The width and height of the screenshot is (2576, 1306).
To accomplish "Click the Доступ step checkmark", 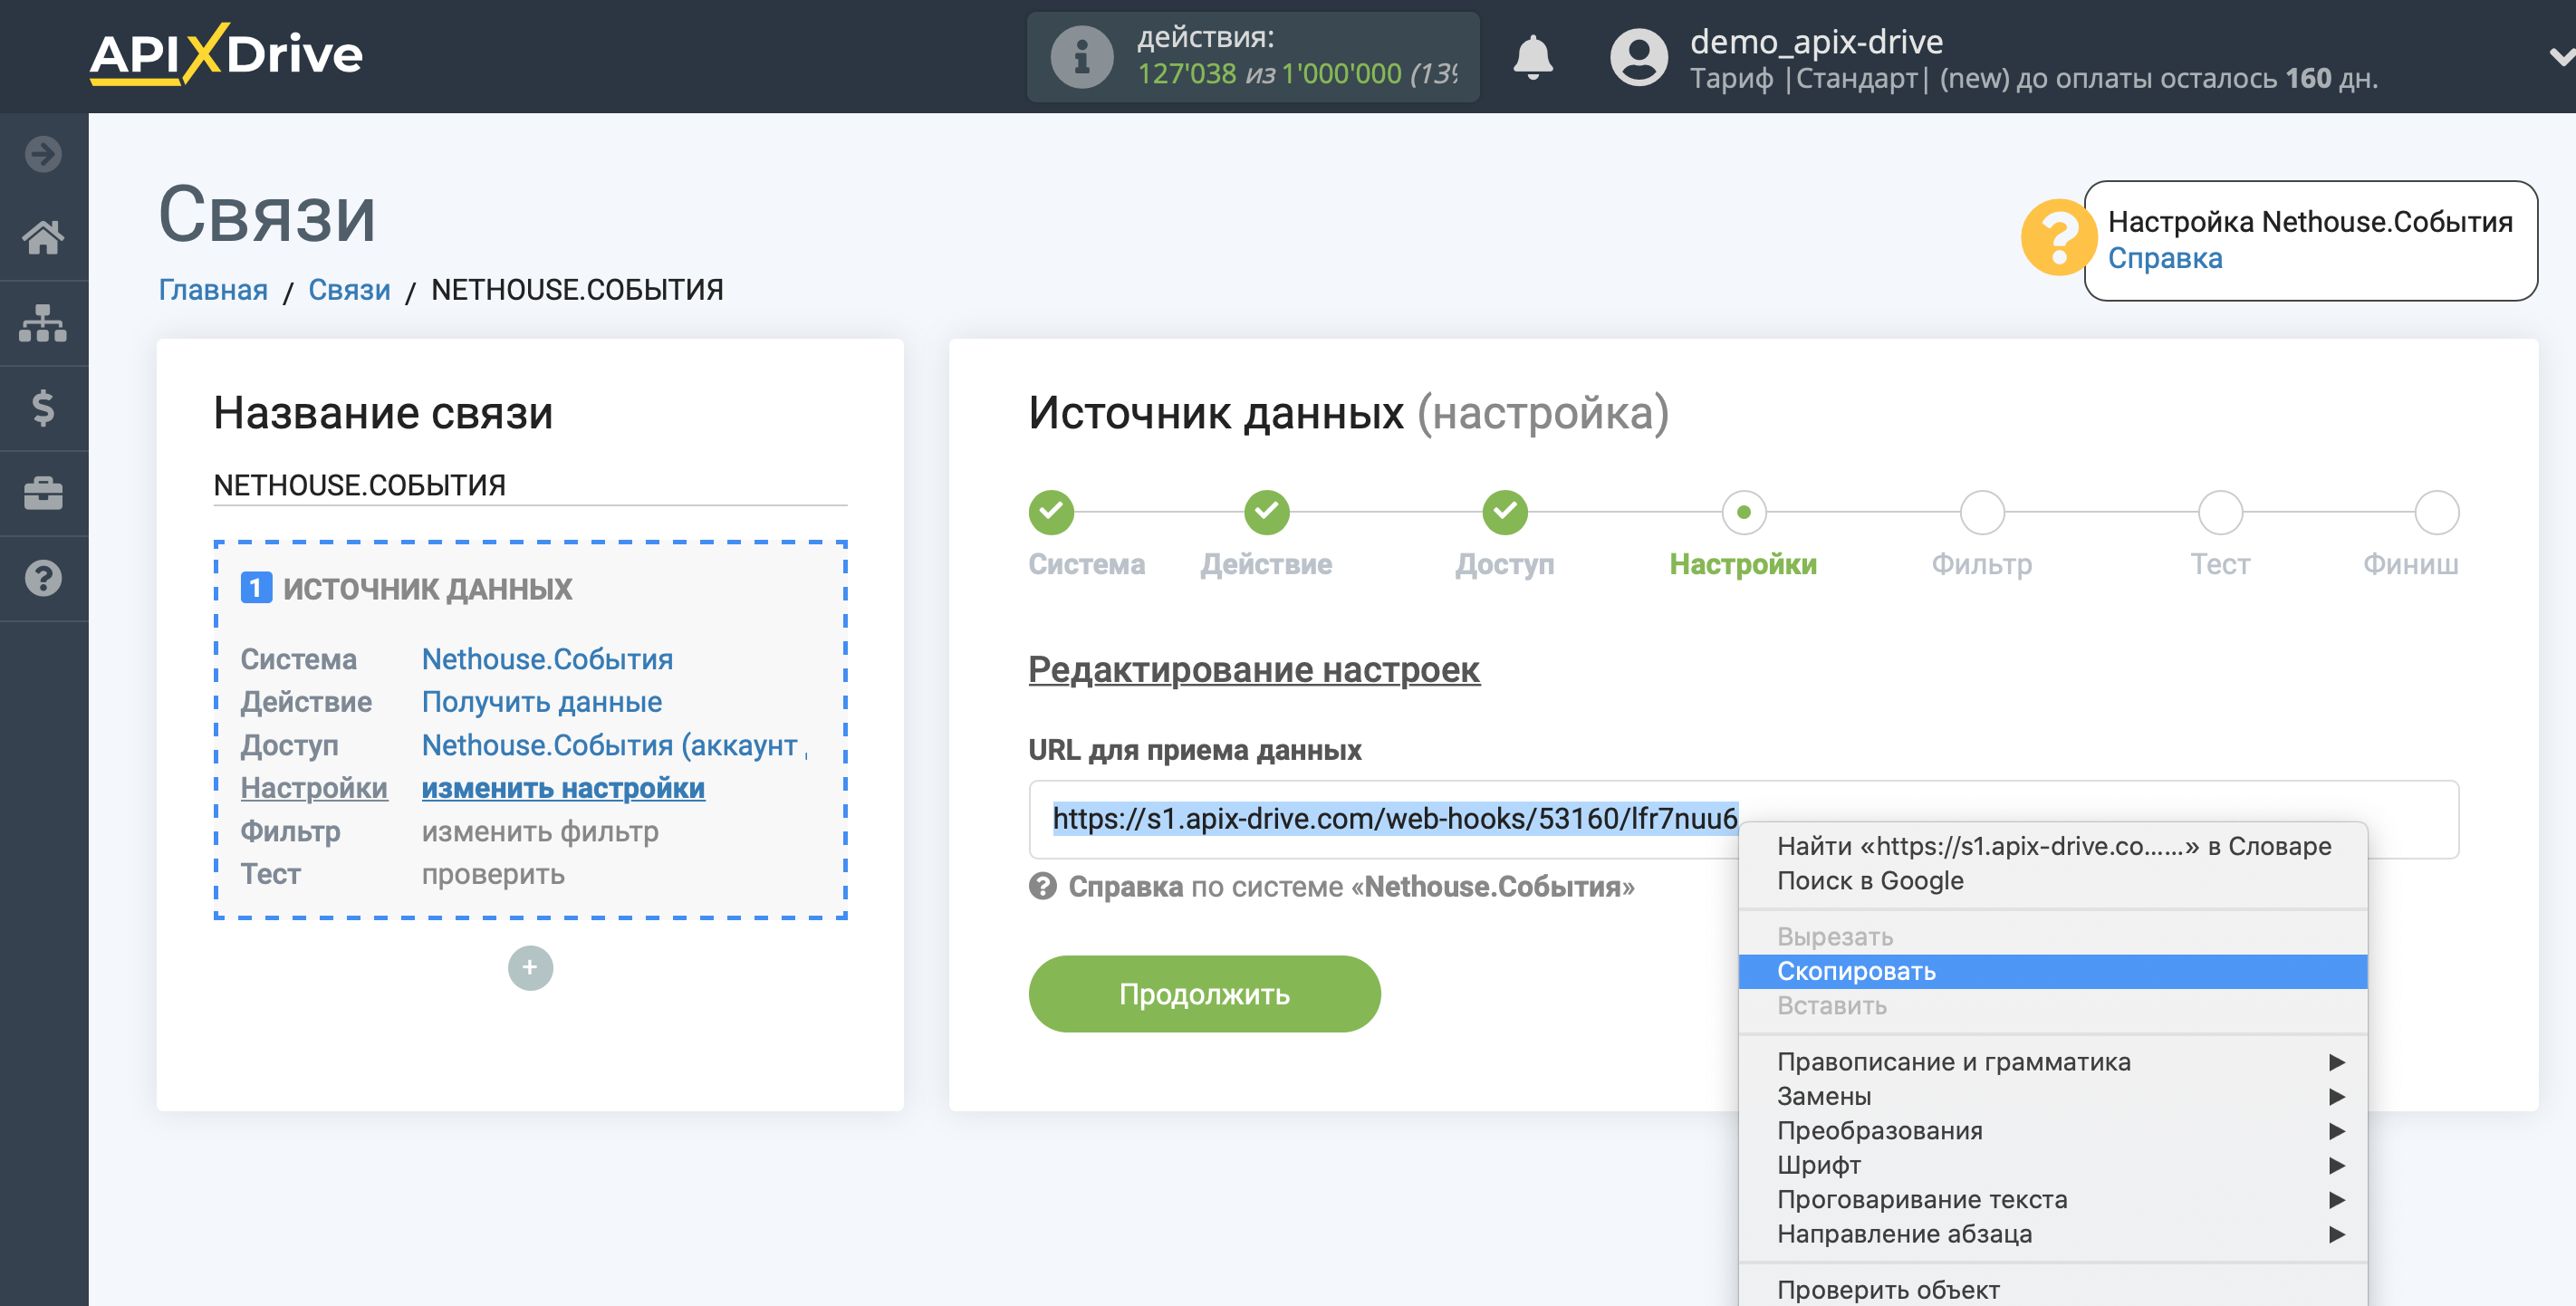I will (1504, 512).
